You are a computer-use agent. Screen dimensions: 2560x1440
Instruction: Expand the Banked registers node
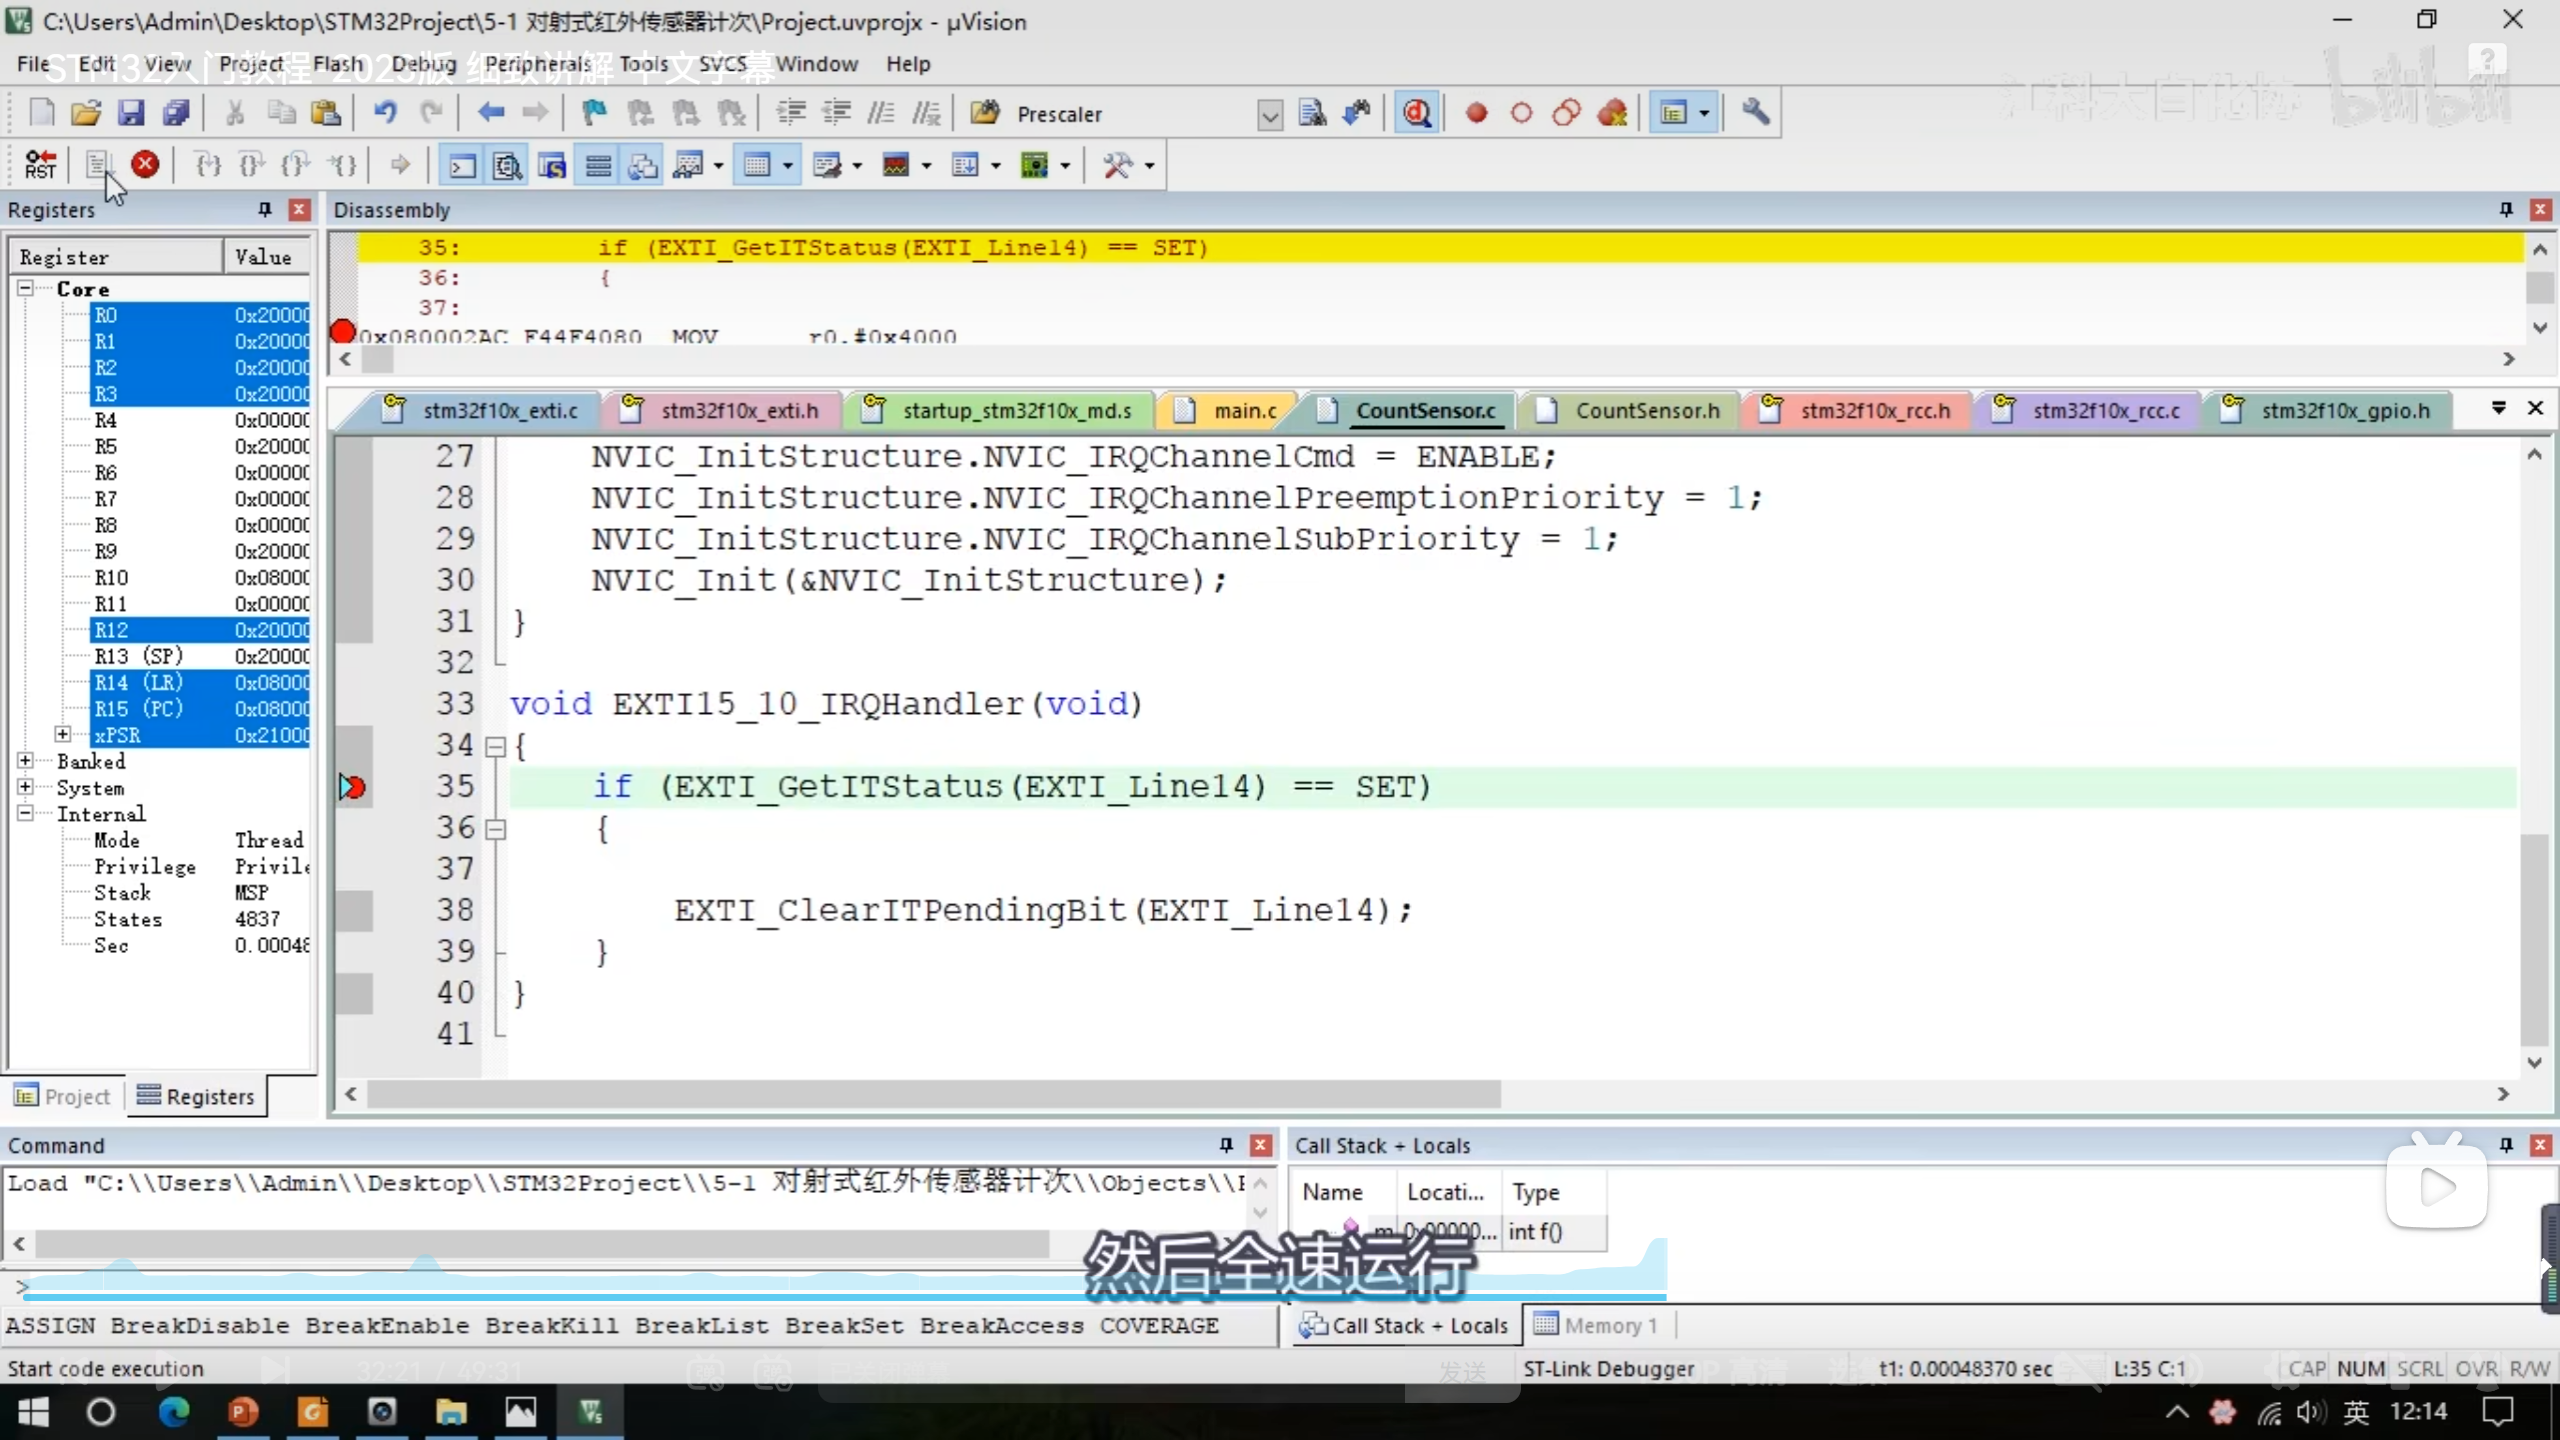[x=25, y=761]
